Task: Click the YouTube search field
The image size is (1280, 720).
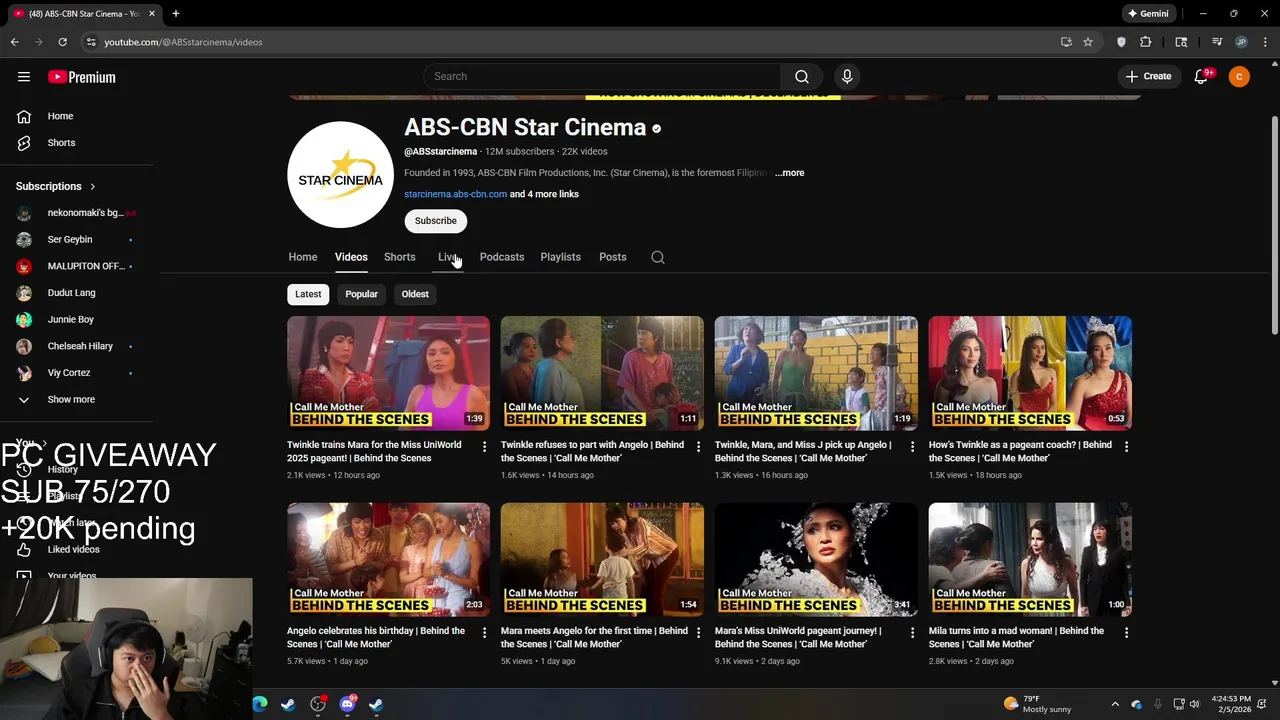Action: tap(603, 77)
